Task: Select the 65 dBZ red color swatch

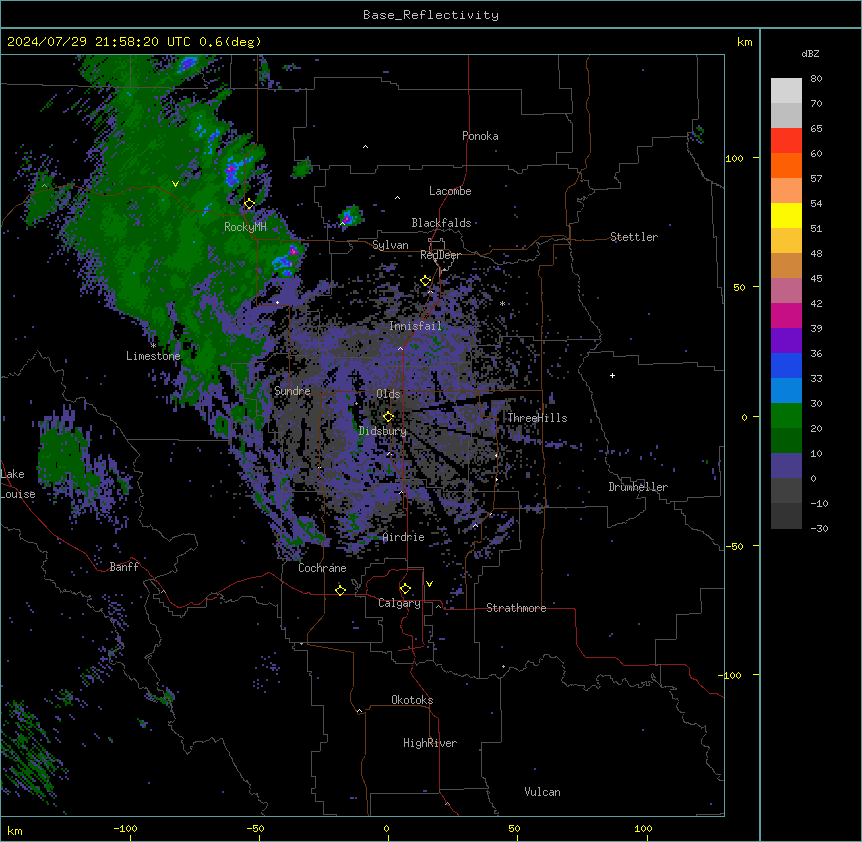Action: [786, 140]
